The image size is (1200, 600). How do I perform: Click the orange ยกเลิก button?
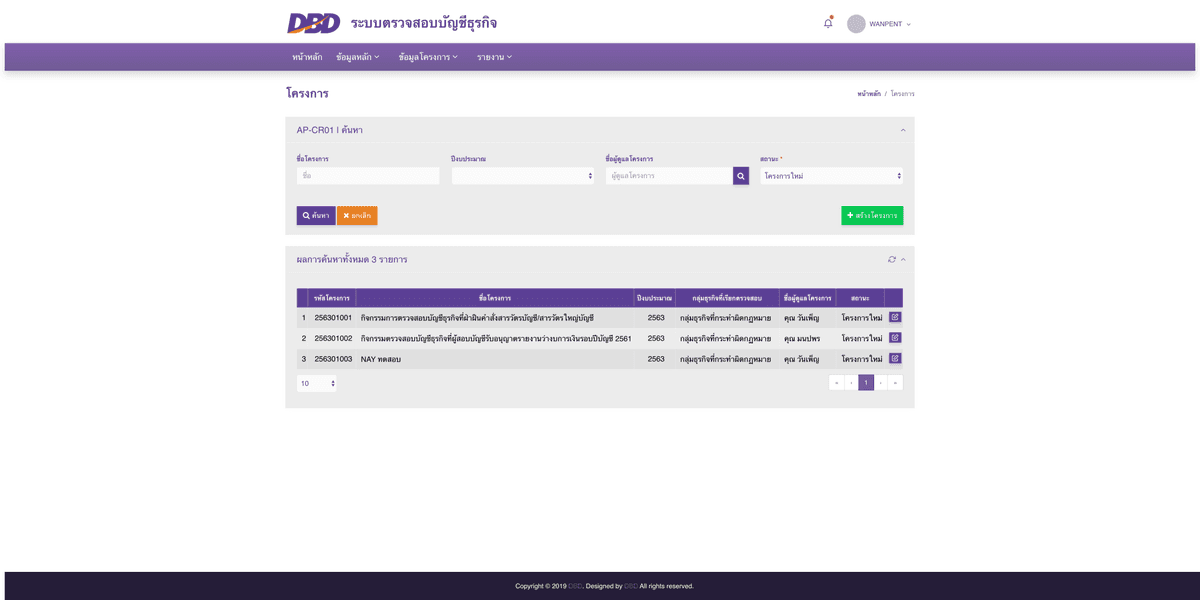(x=357, y=215)
